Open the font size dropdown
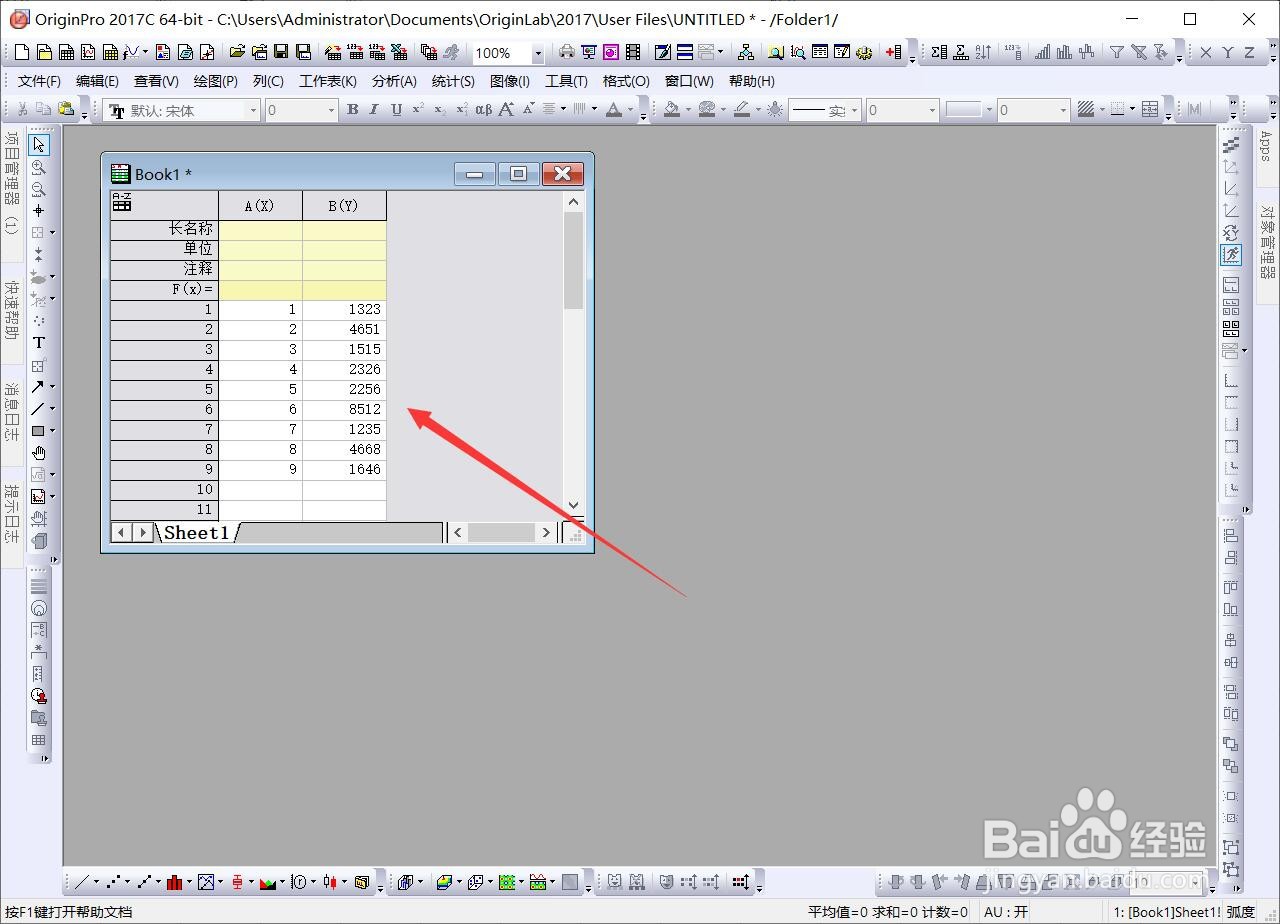Viewport: 1280px width, 924px height. 331,110
